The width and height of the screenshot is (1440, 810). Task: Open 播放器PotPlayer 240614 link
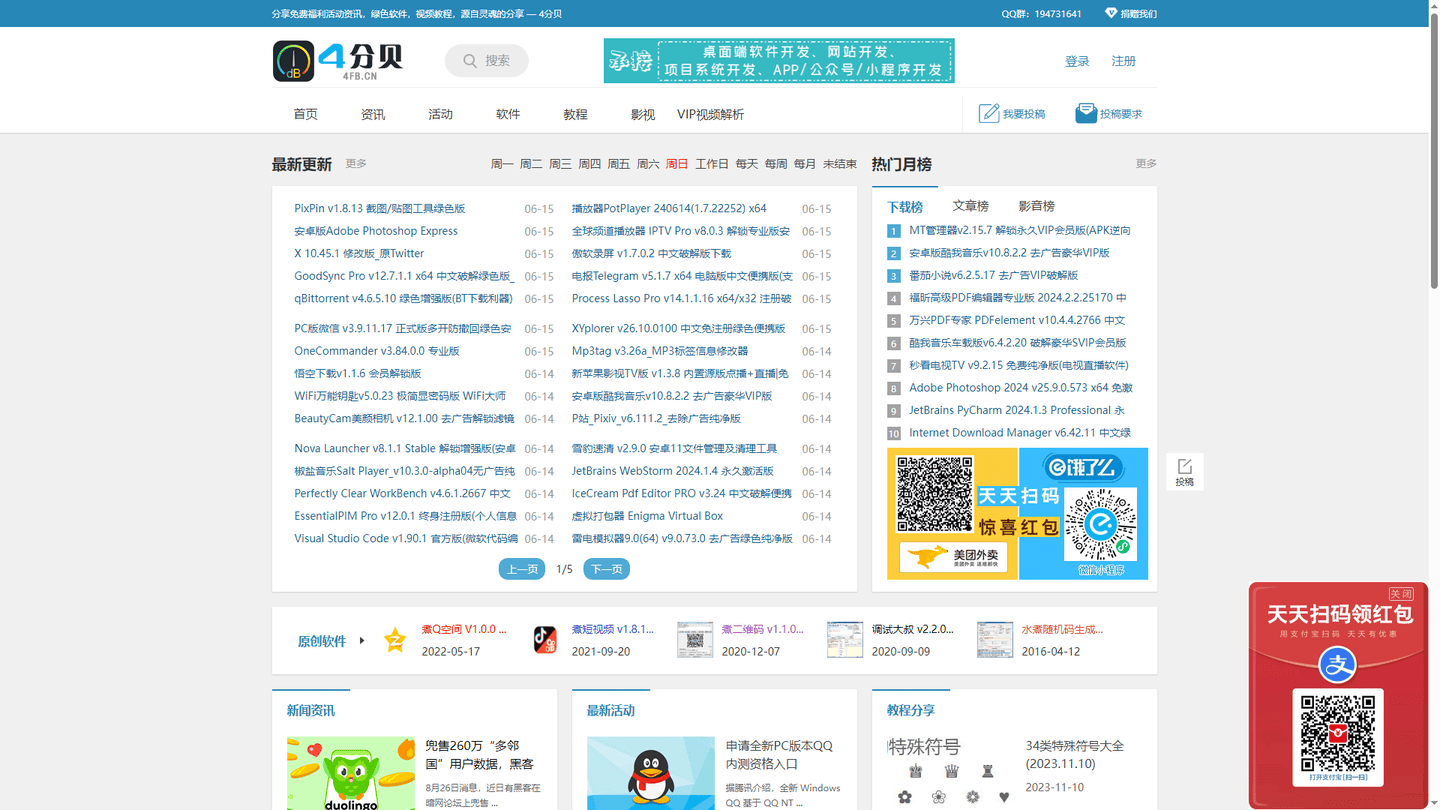pos(669,209)
